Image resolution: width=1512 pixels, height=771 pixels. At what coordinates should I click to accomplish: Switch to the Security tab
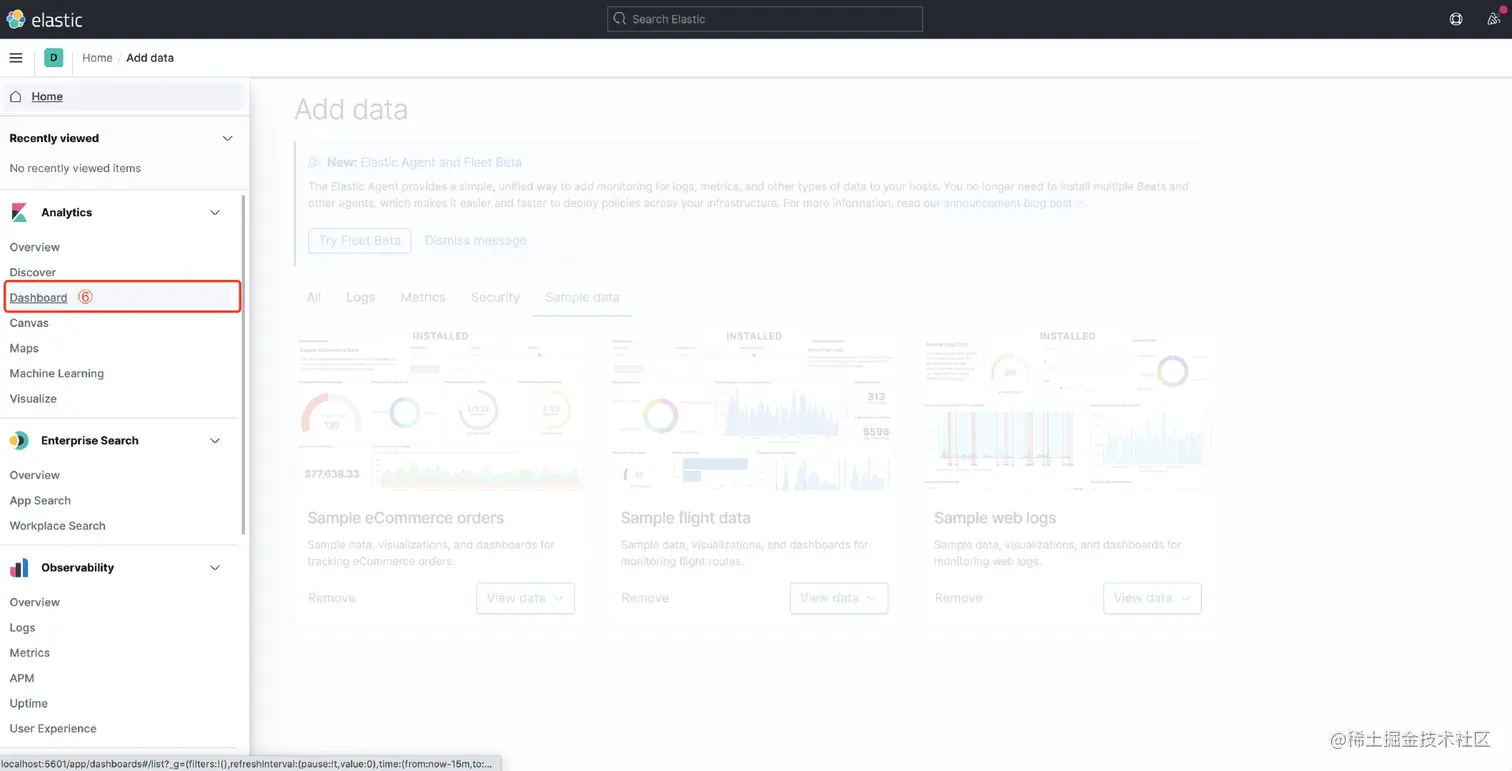495,297
